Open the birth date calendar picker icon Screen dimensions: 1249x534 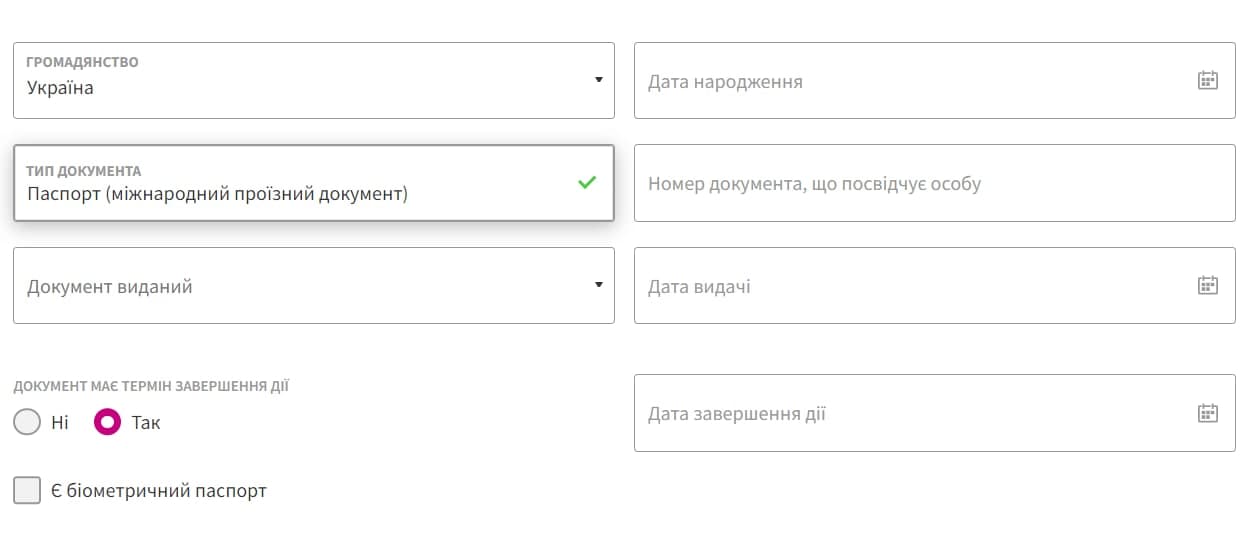[x=1207, y=80]
